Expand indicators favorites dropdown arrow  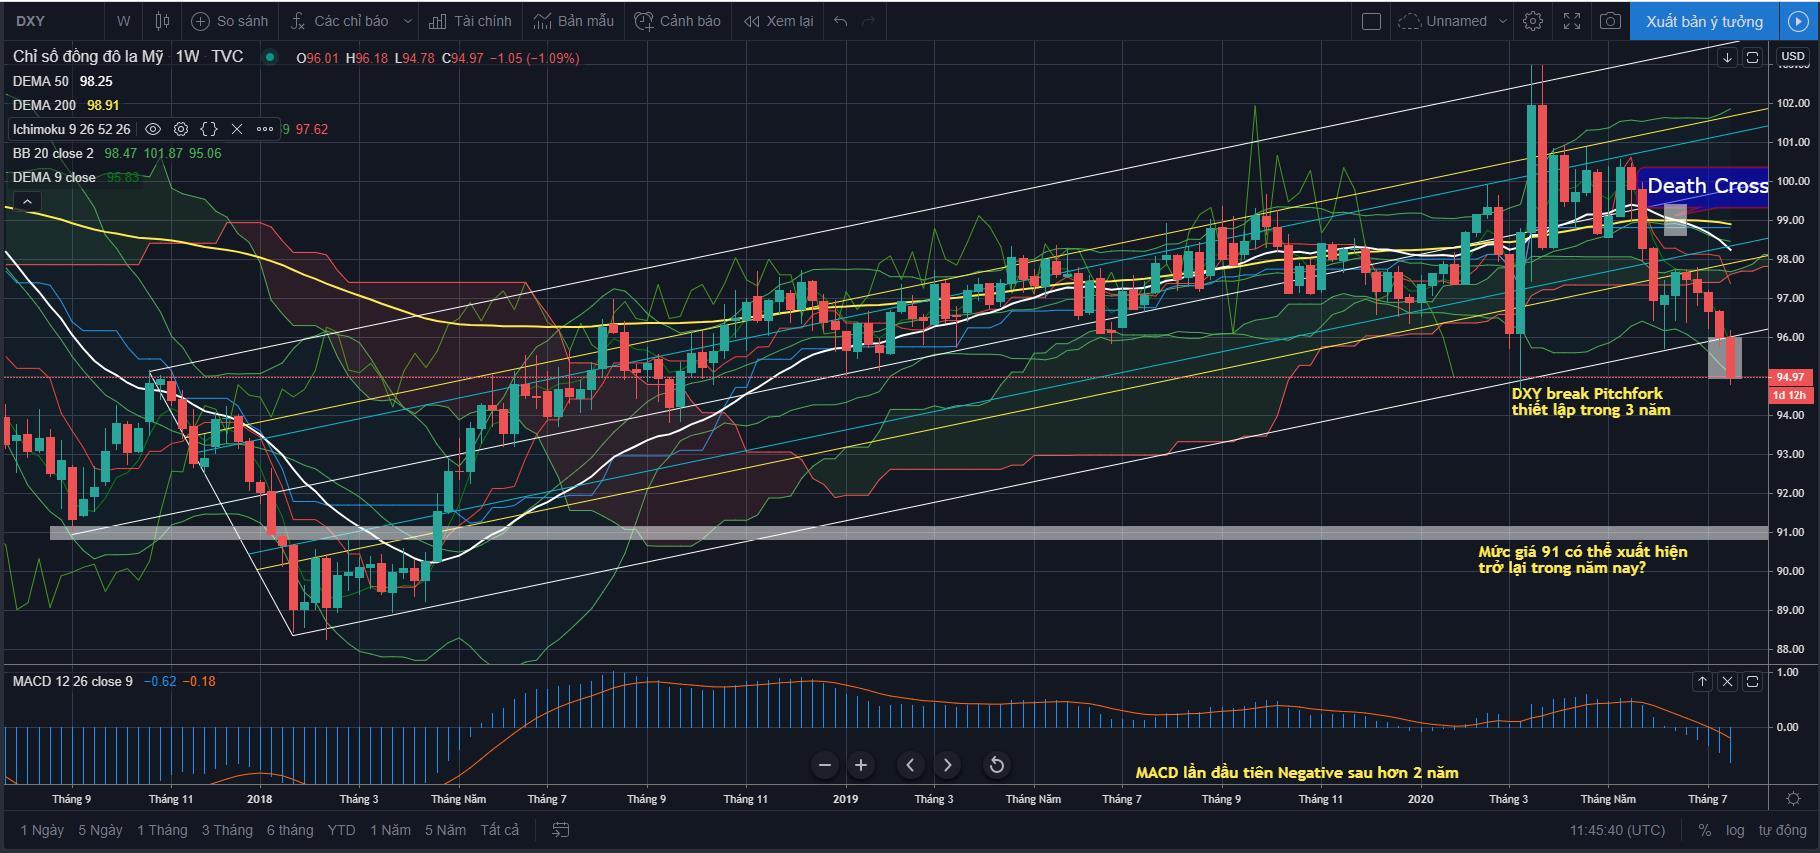pyautogui.click(x=407, y=21)
